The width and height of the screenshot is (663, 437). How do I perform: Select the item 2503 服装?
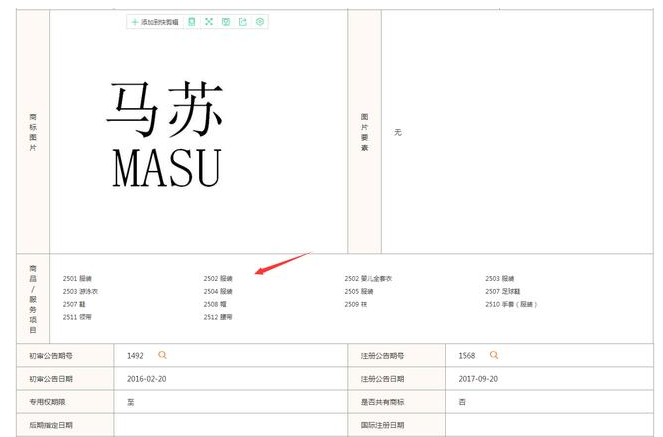click(499, 279)
